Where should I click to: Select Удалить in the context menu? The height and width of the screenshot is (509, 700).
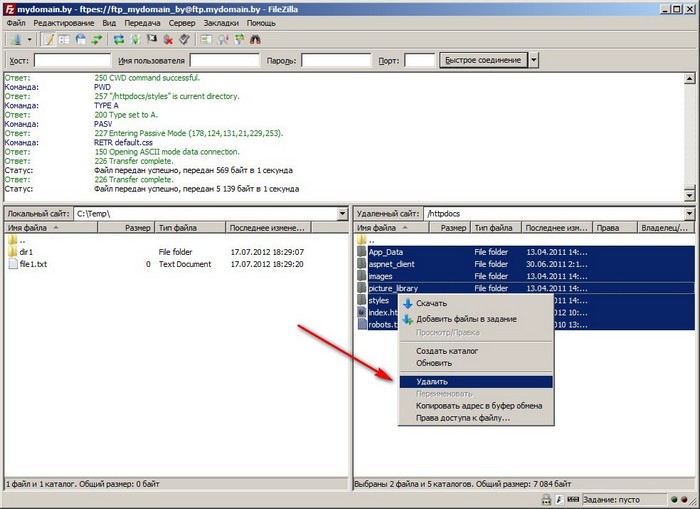coord(432,381)
